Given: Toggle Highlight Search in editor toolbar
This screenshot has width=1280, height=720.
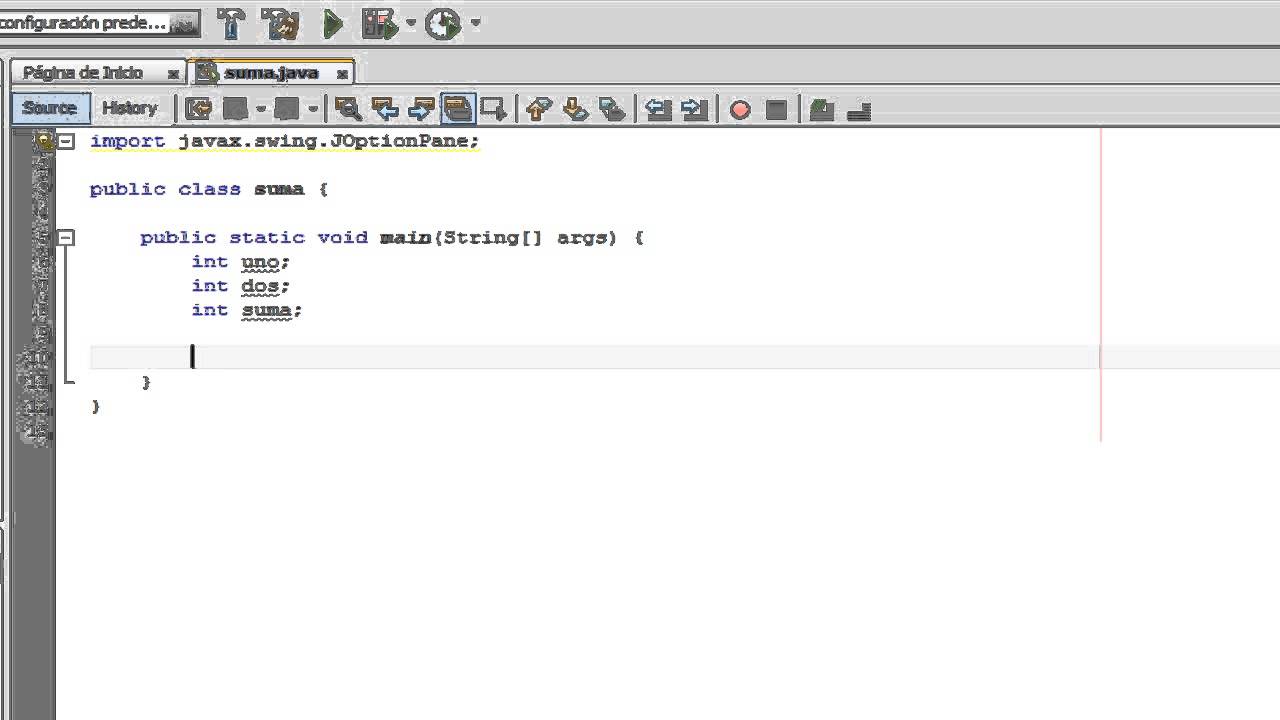Looking at the screenshot, I should point(457,109).
